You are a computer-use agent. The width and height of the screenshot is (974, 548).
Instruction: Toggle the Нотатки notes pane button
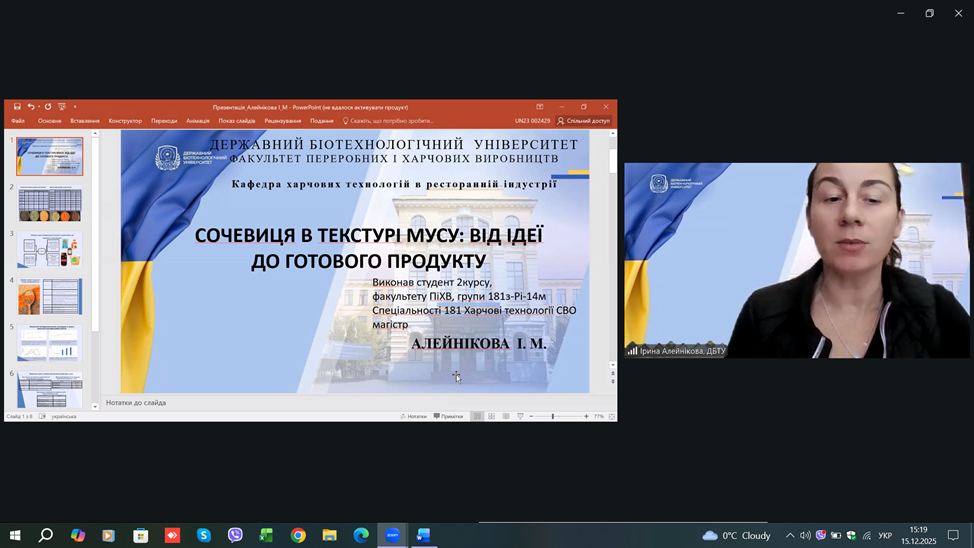(414, 416)
